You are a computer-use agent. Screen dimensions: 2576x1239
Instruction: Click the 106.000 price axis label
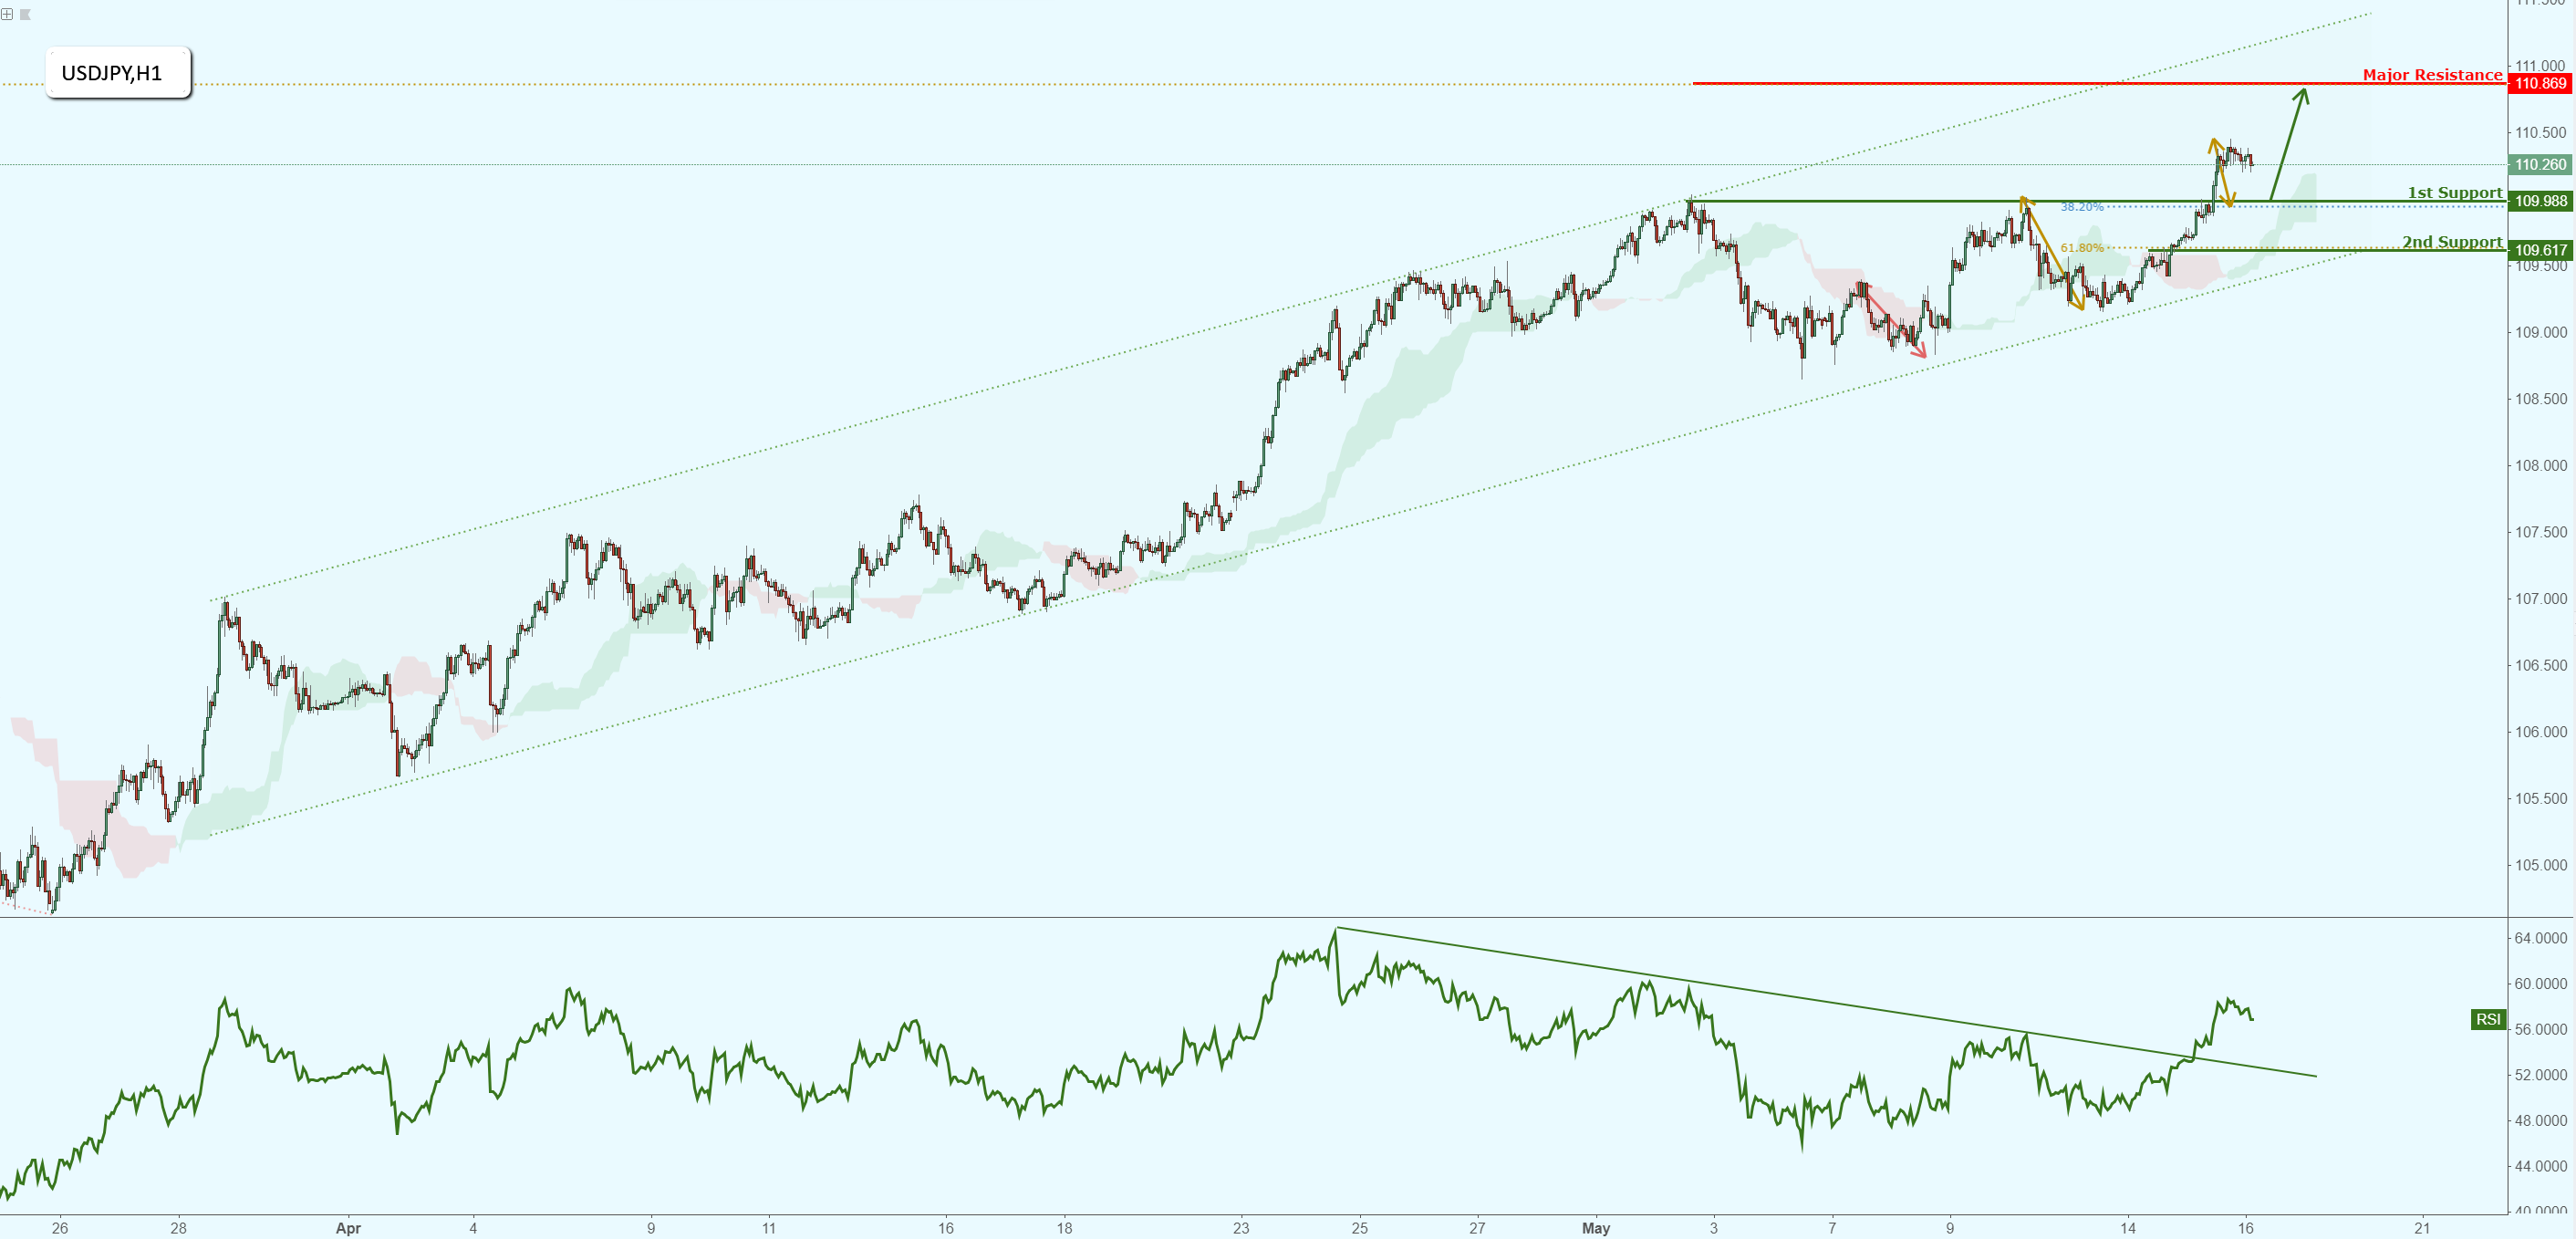[x=2541, y=732]
